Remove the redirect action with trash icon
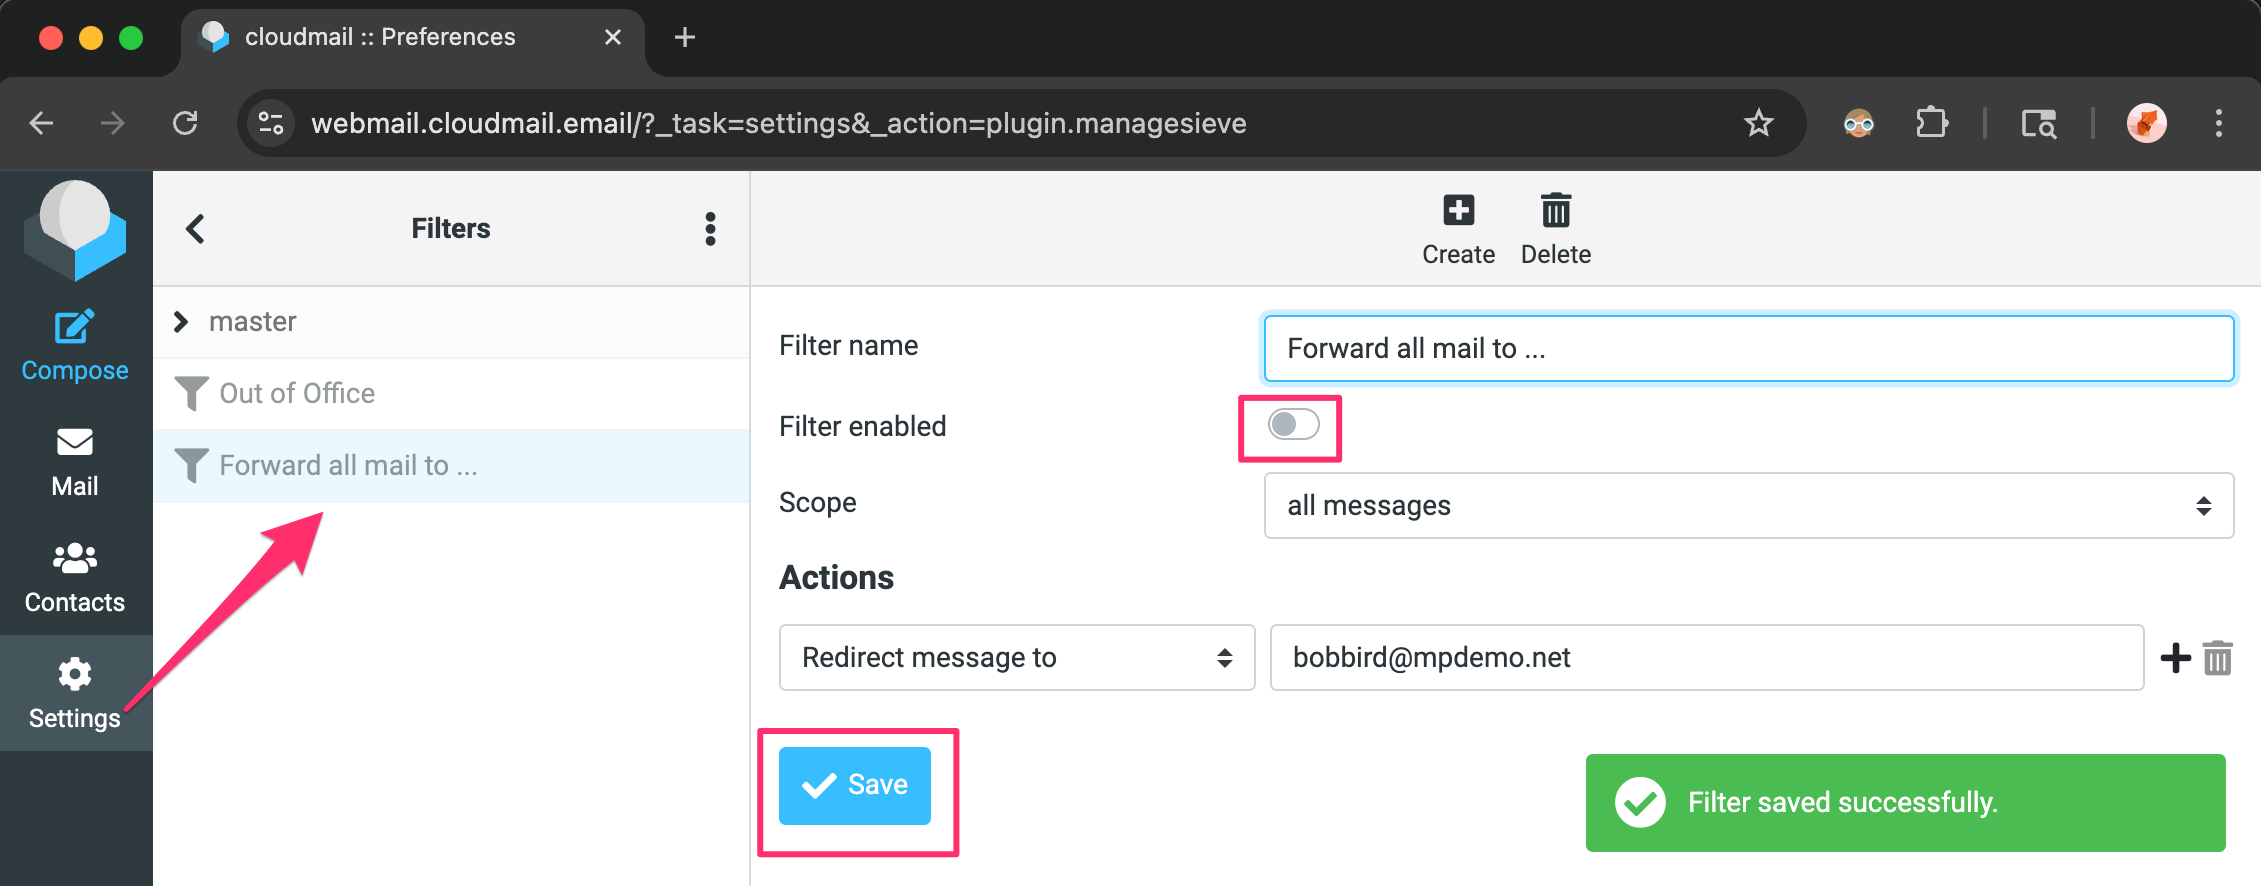 coord(2218,658)
